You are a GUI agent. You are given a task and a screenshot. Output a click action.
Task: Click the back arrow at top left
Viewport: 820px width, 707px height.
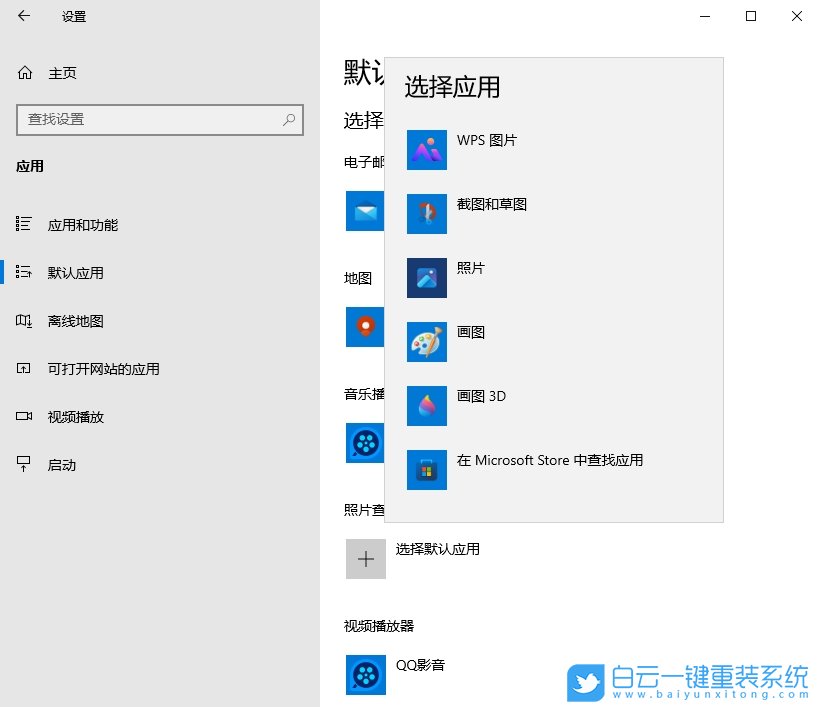tap(25, 16)
